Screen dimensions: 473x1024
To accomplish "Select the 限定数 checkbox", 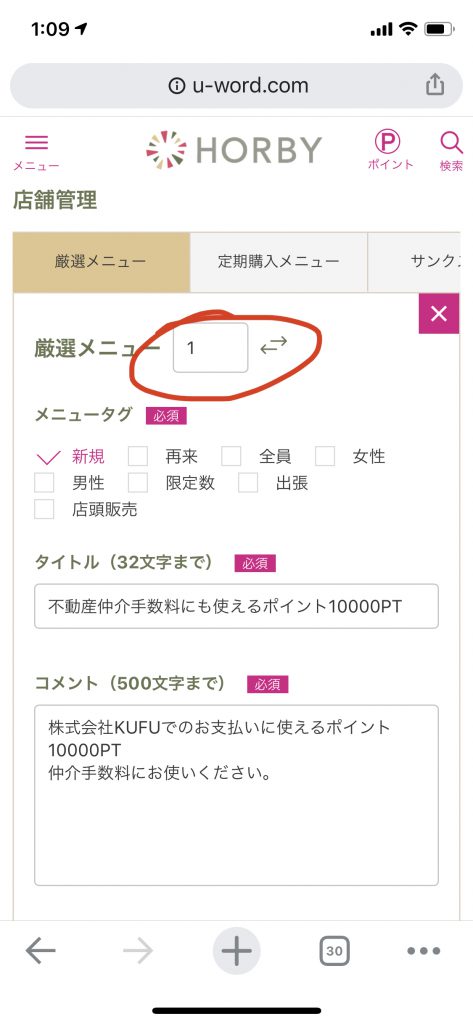I will tap(138, 483).
